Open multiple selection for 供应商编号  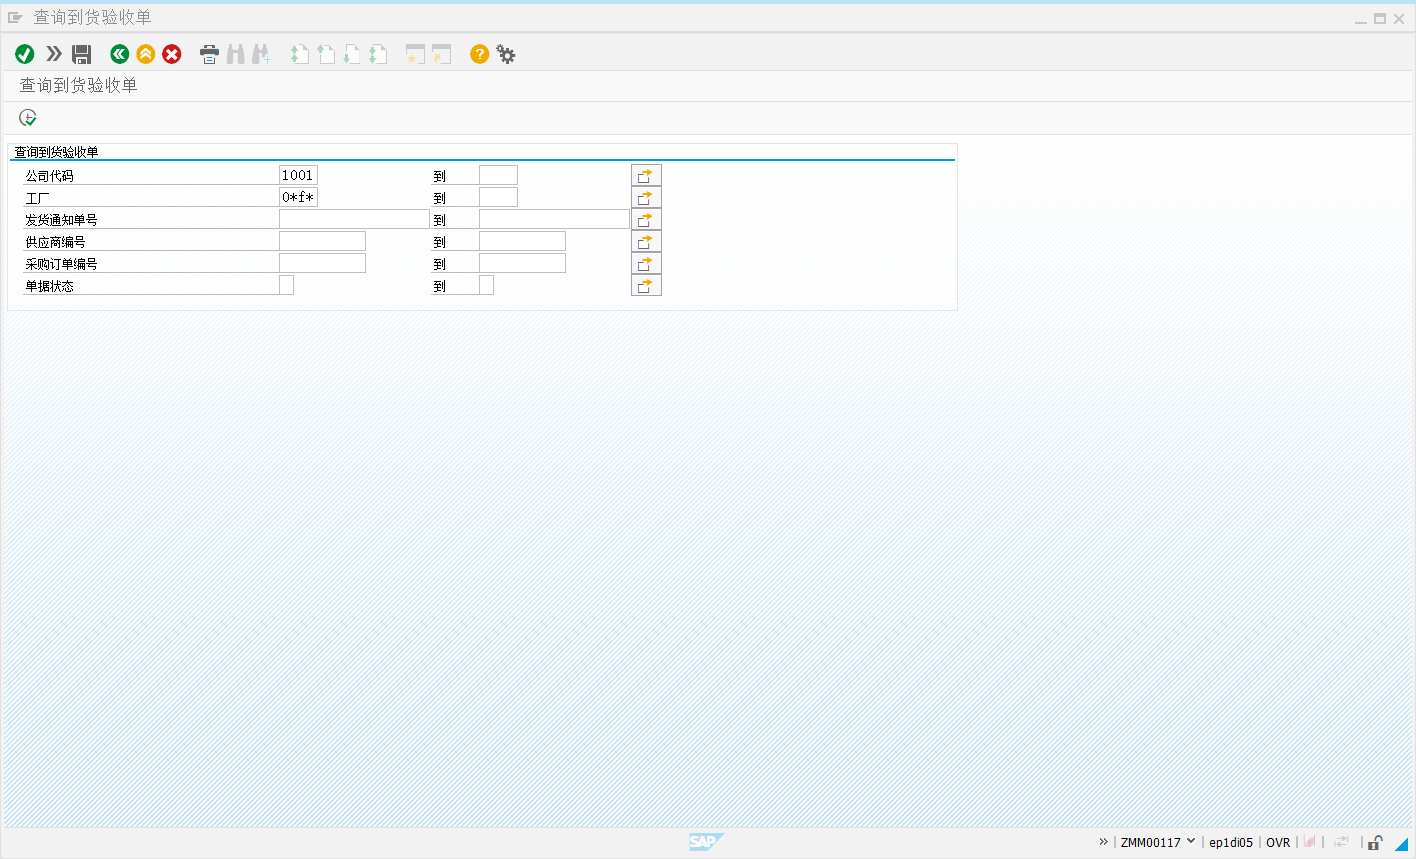coord(646,242)
